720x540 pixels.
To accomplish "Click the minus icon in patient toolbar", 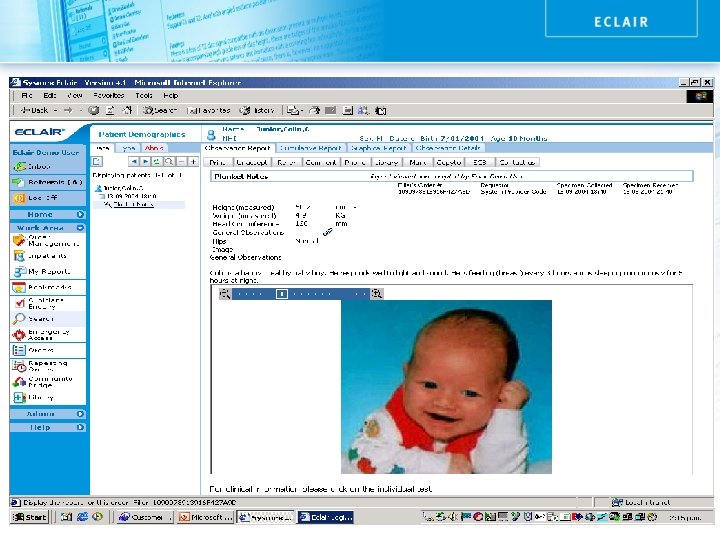I will pos(181,162).
